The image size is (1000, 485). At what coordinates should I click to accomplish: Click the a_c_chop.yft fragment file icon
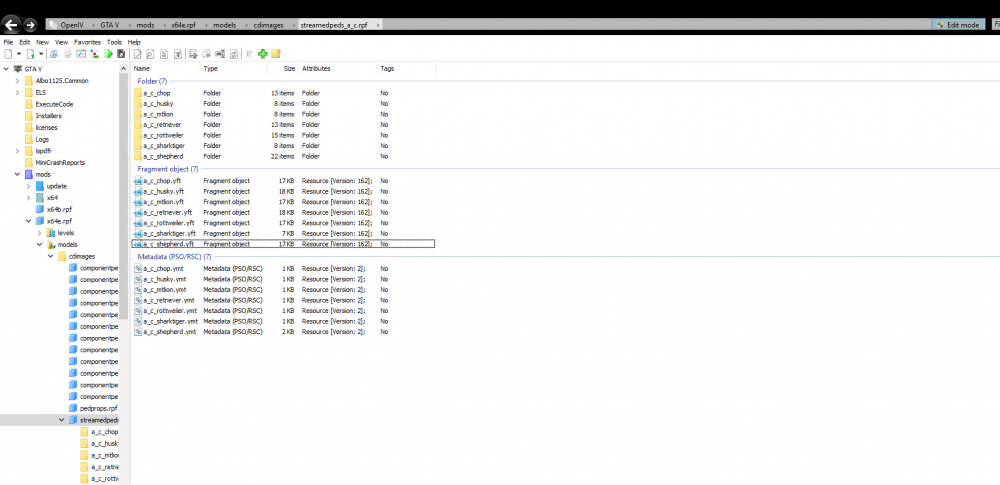click(137, 181)
